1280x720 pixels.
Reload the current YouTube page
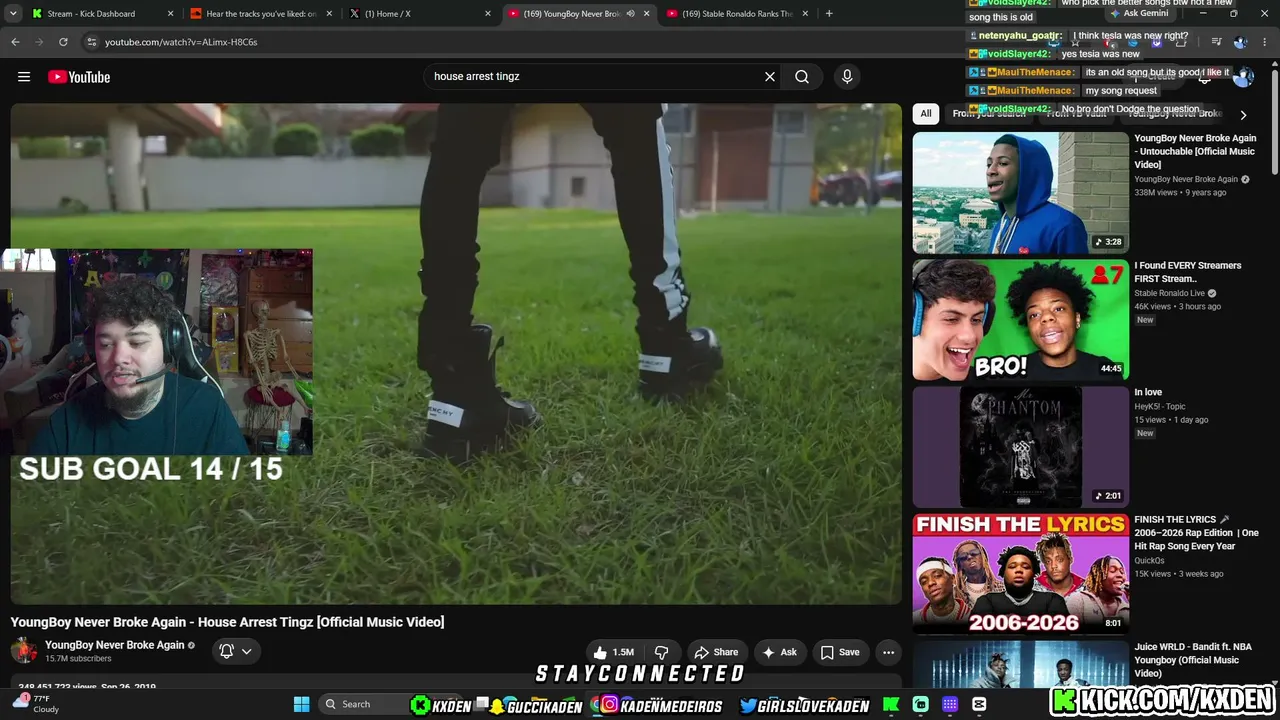click(x=63, y=42)
